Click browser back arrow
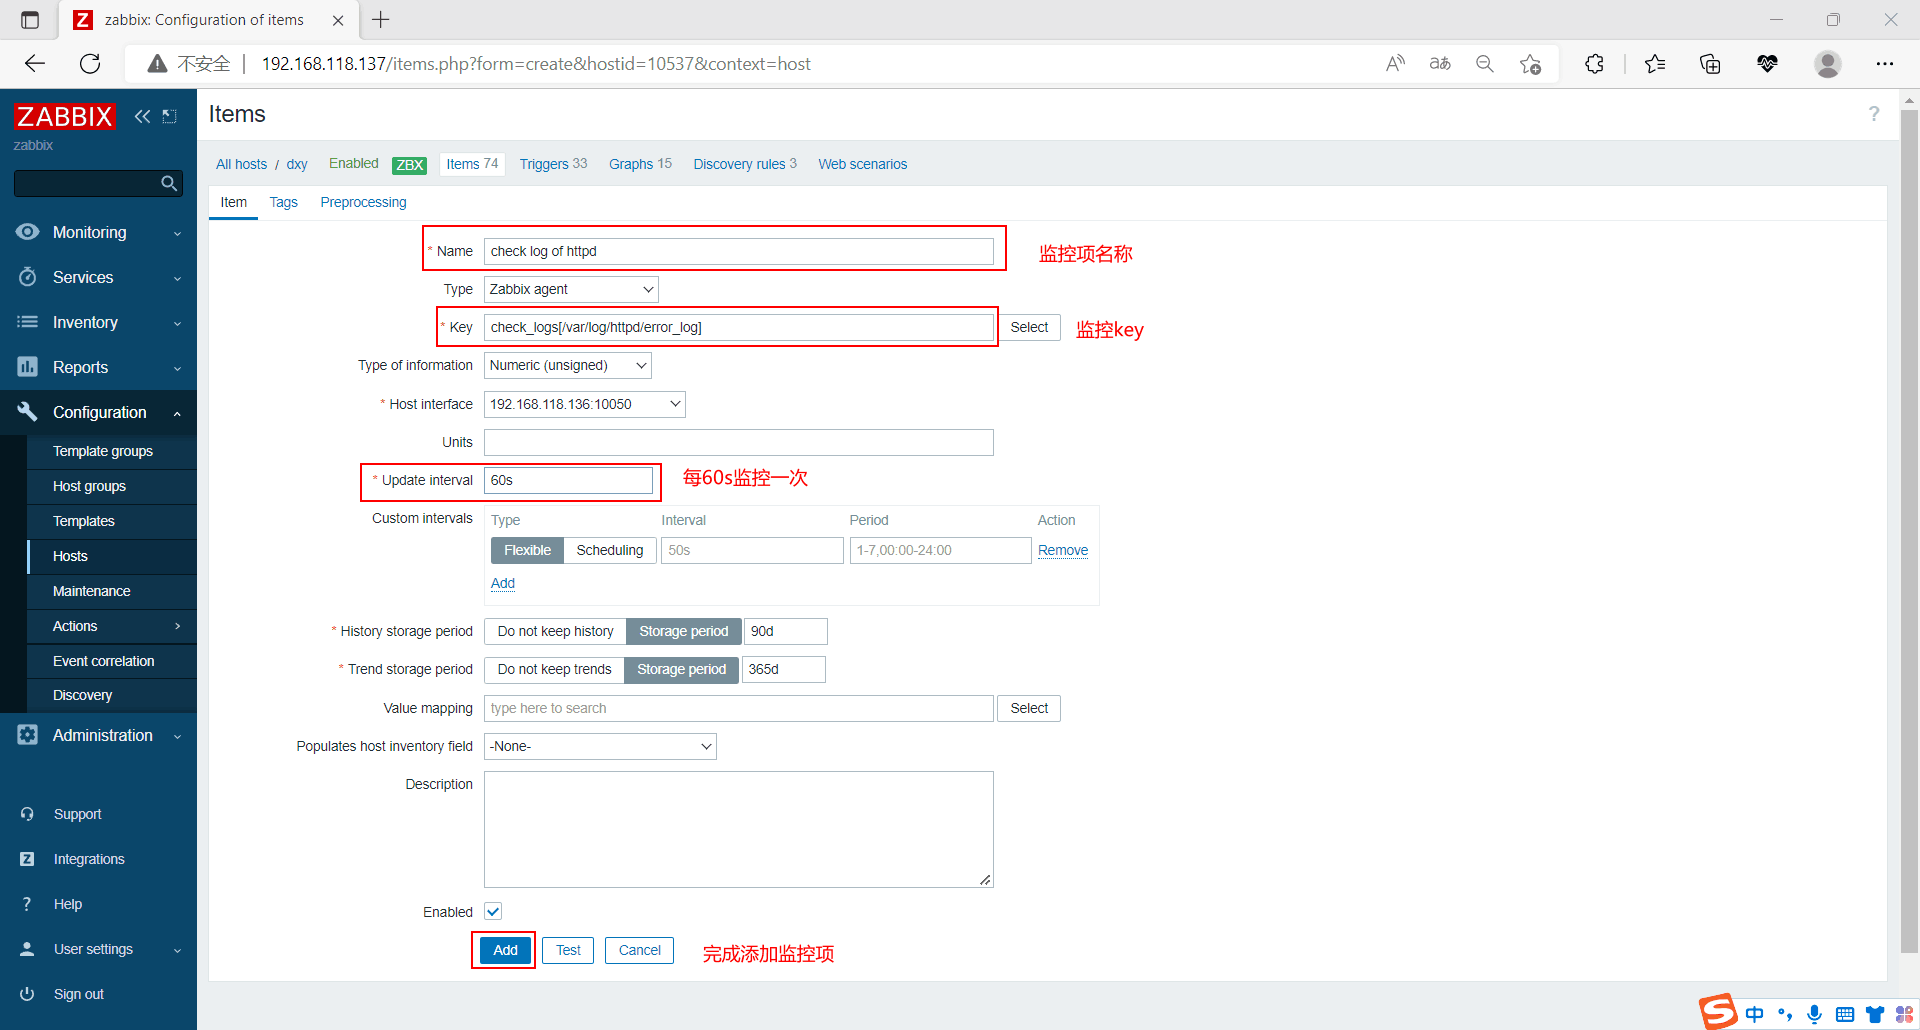 [35, 64]
